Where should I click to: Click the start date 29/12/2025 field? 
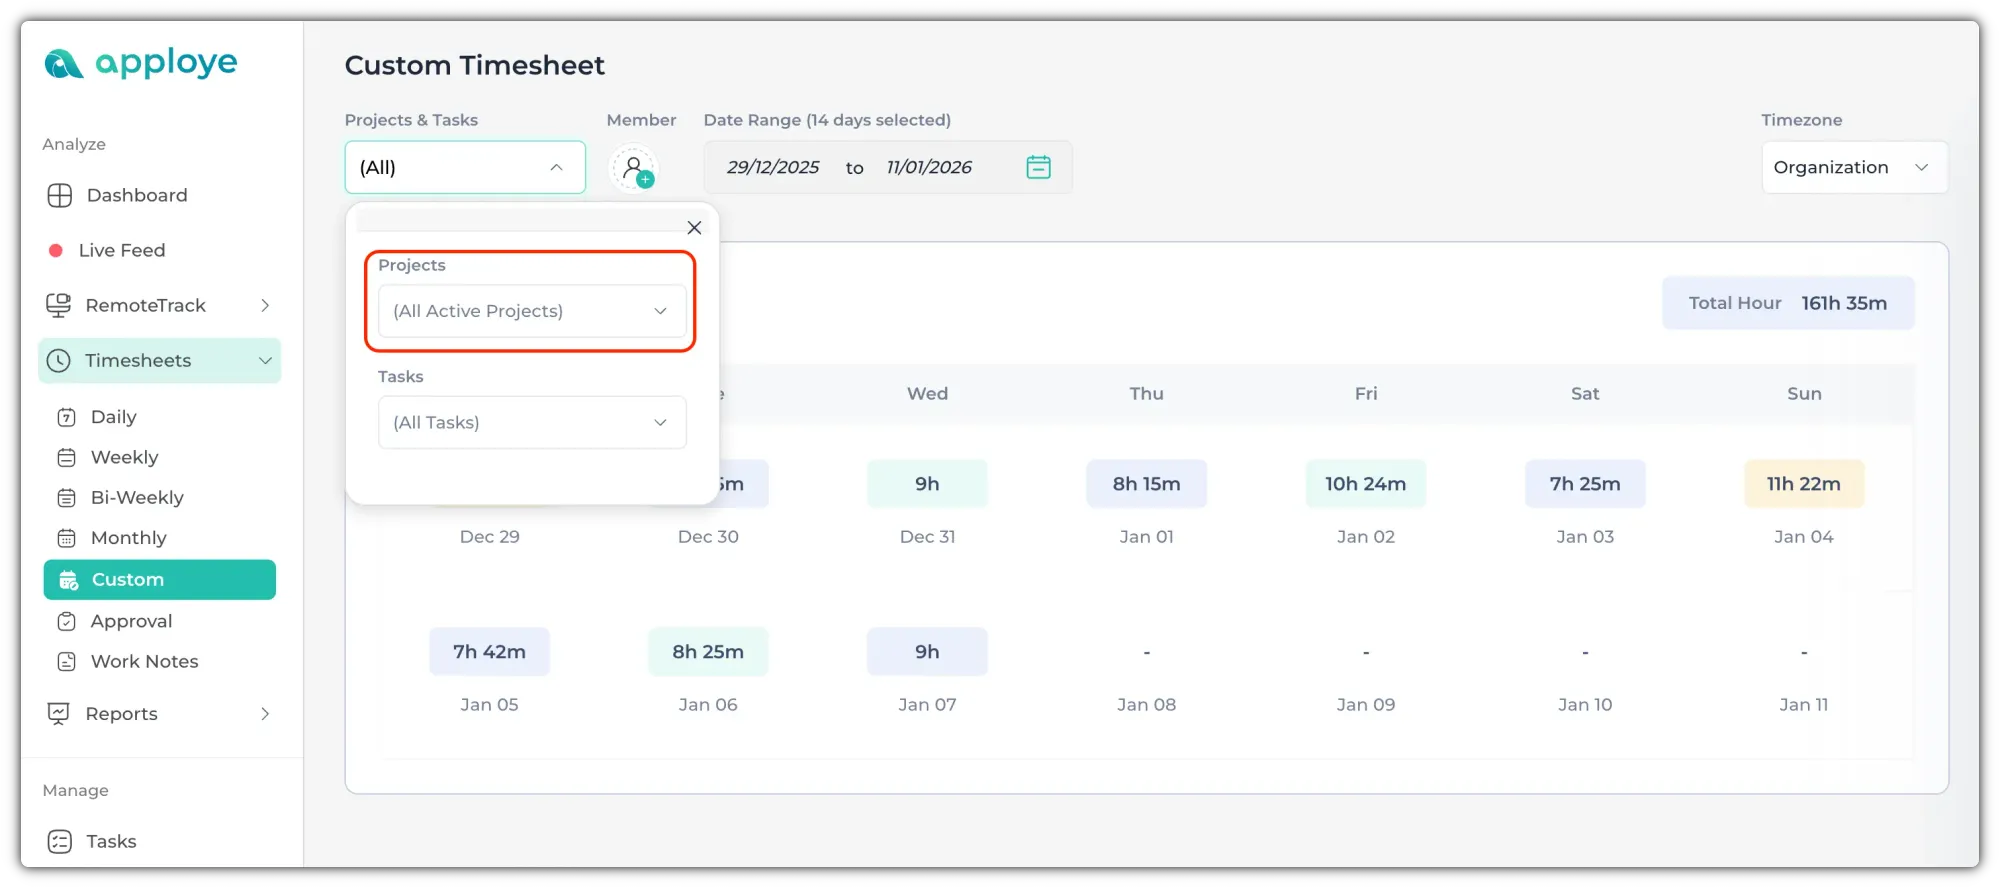coord(772,167)
